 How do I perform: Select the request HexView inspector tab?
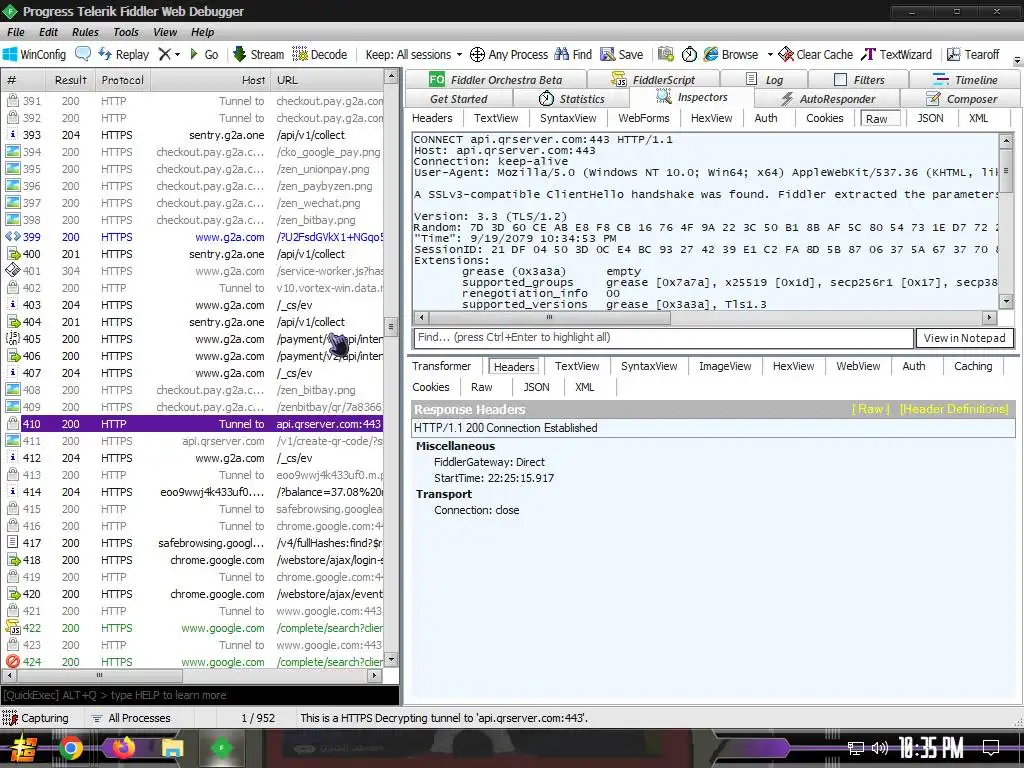click(711, 118)
